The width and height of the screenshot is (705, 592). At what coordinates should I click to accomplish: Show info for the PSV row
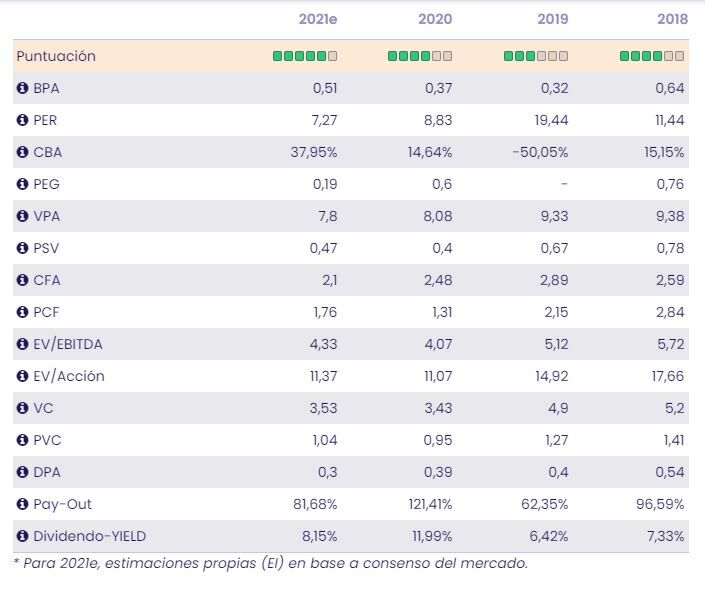tap(23, 248)
